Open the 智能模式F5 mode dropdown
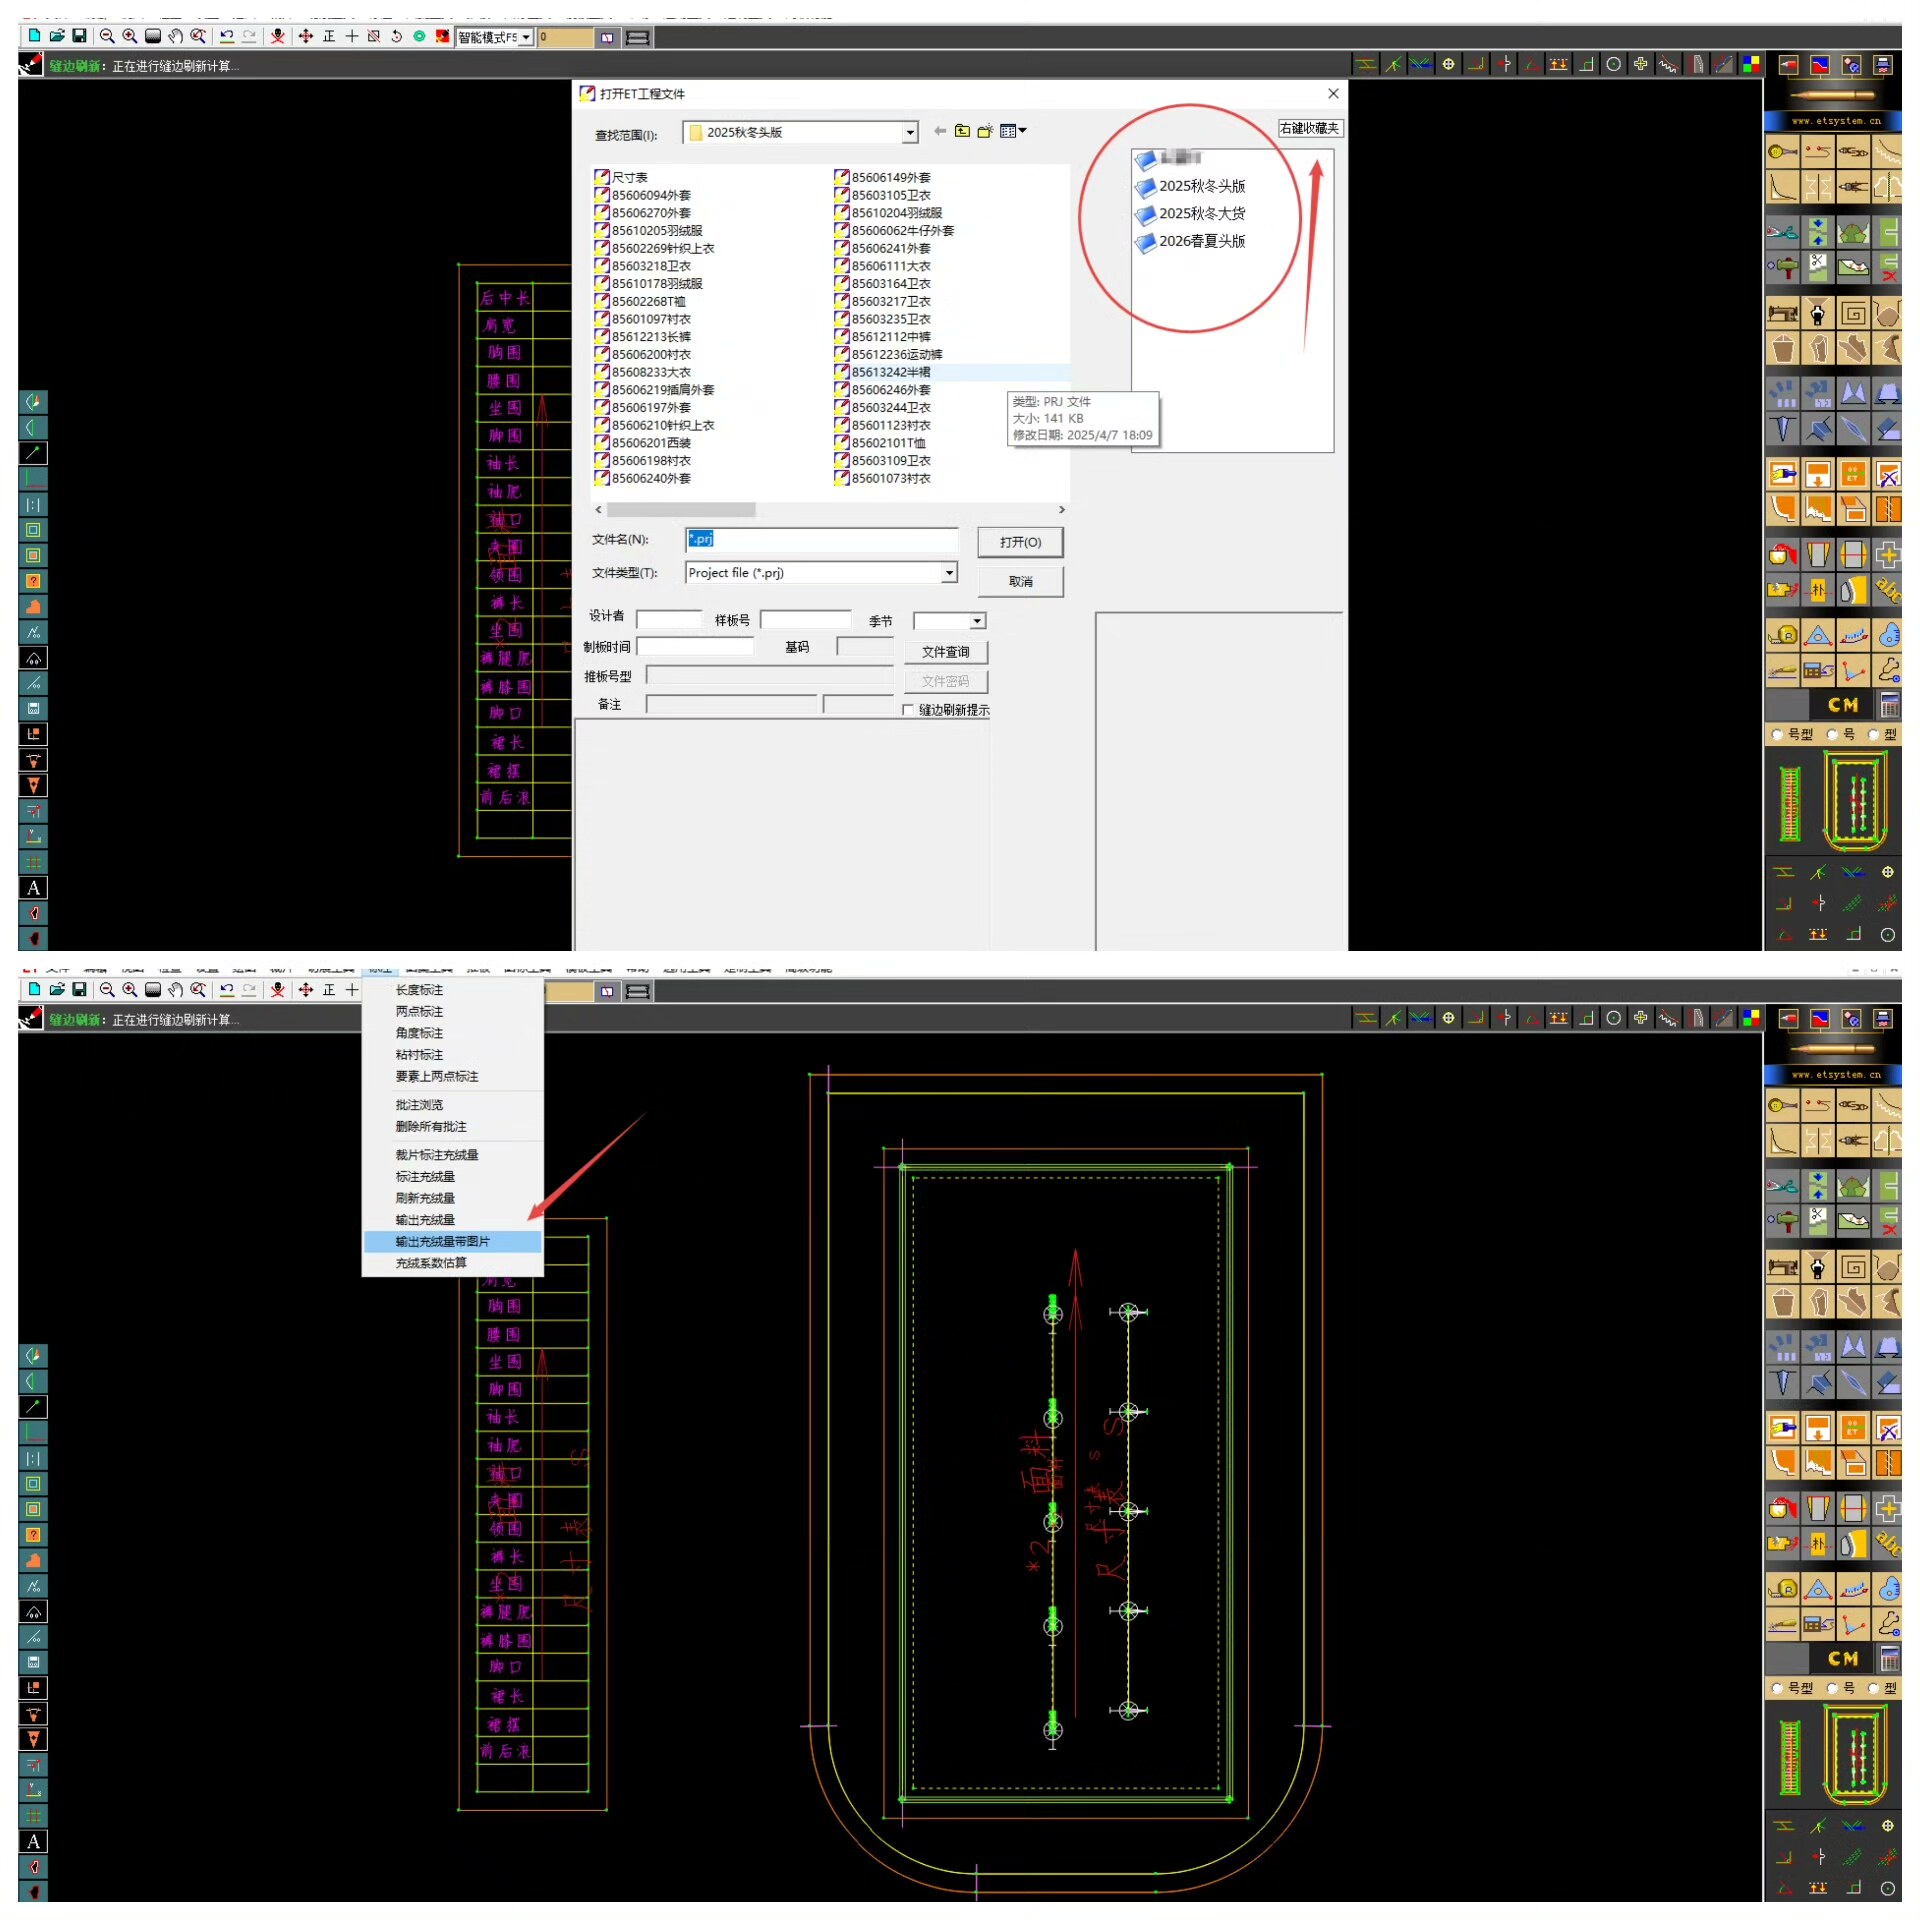The height and width of the screenshot is (1920, 1920). point(526,38)
